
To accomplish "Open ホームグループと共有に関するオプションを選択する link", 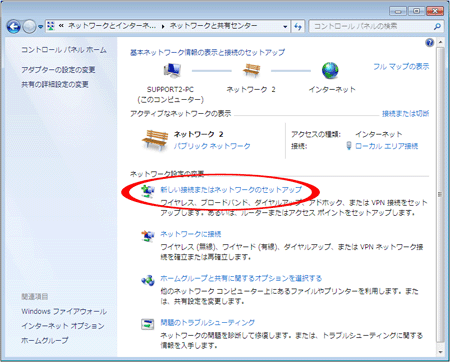I will pyautogui.click(x=241, y=278).
